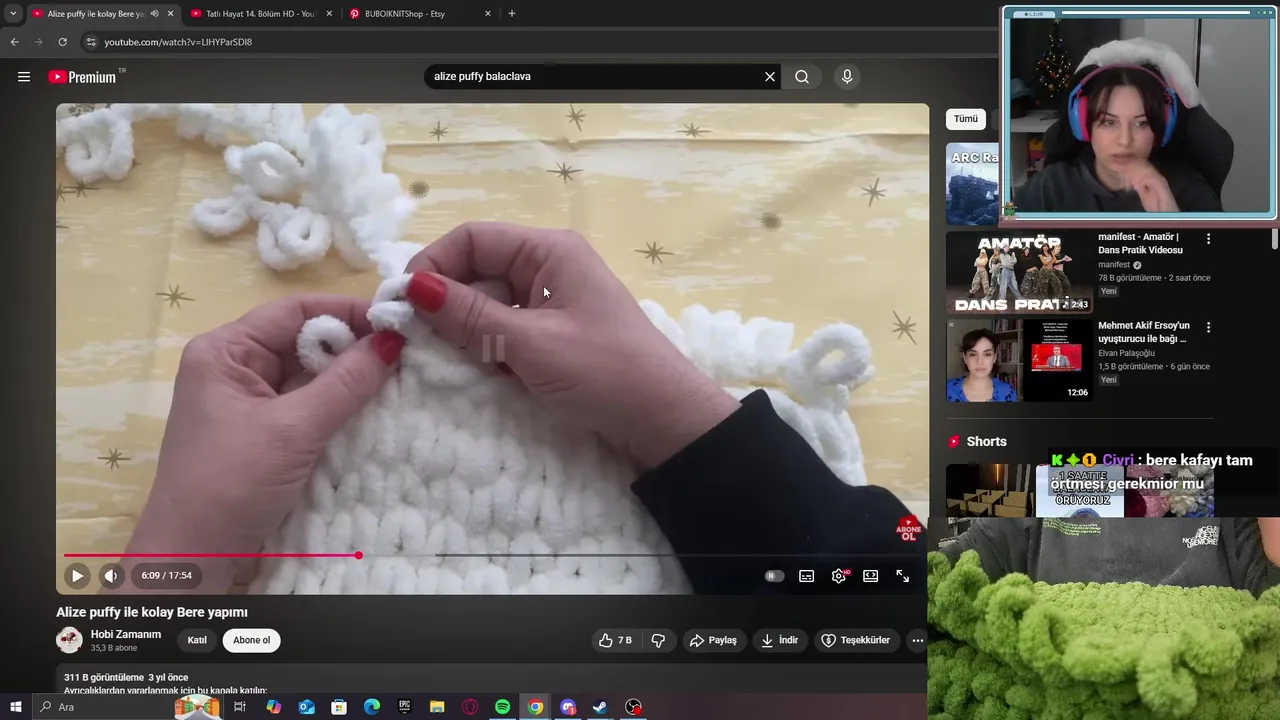Open Outlook from taskbar
This screenshot has height=720, width=1280.
[307, 707]
